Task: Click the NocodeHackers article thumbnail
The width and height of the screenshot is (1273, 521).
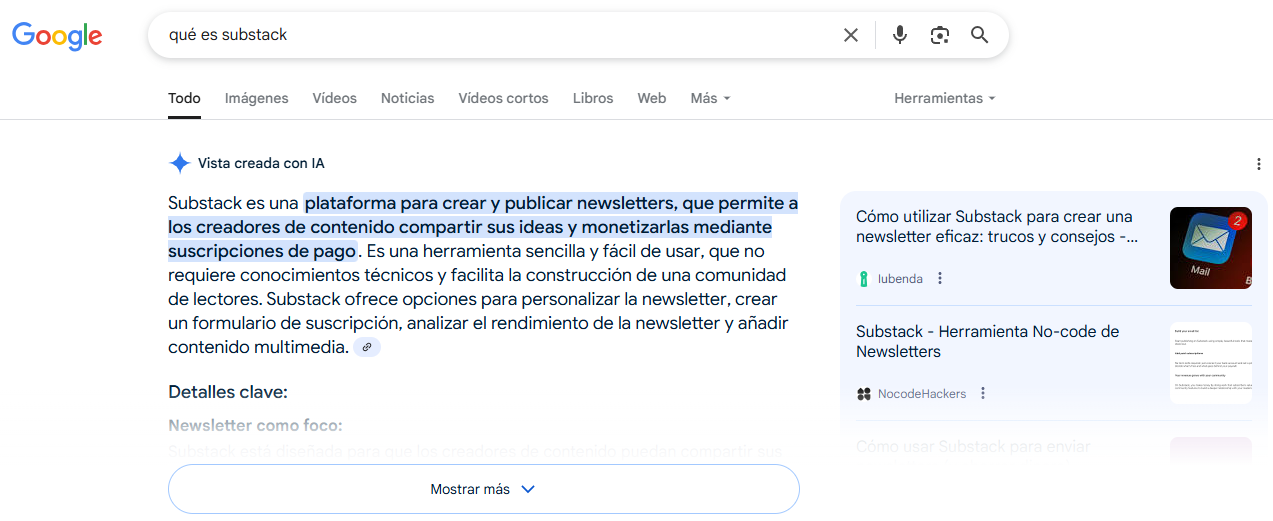Action: (1211, 363)
